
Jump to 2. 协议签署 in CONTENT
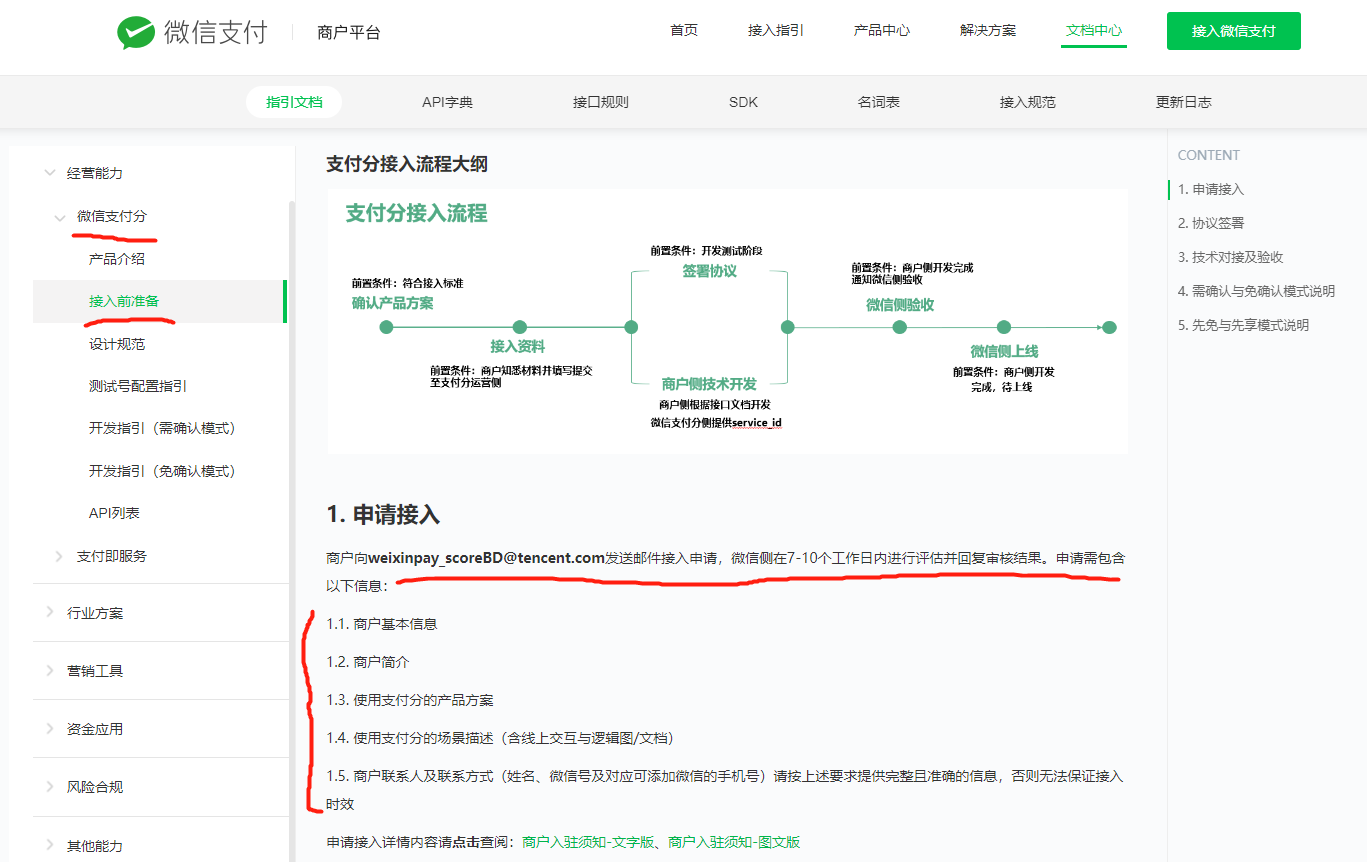(1211, 223)
